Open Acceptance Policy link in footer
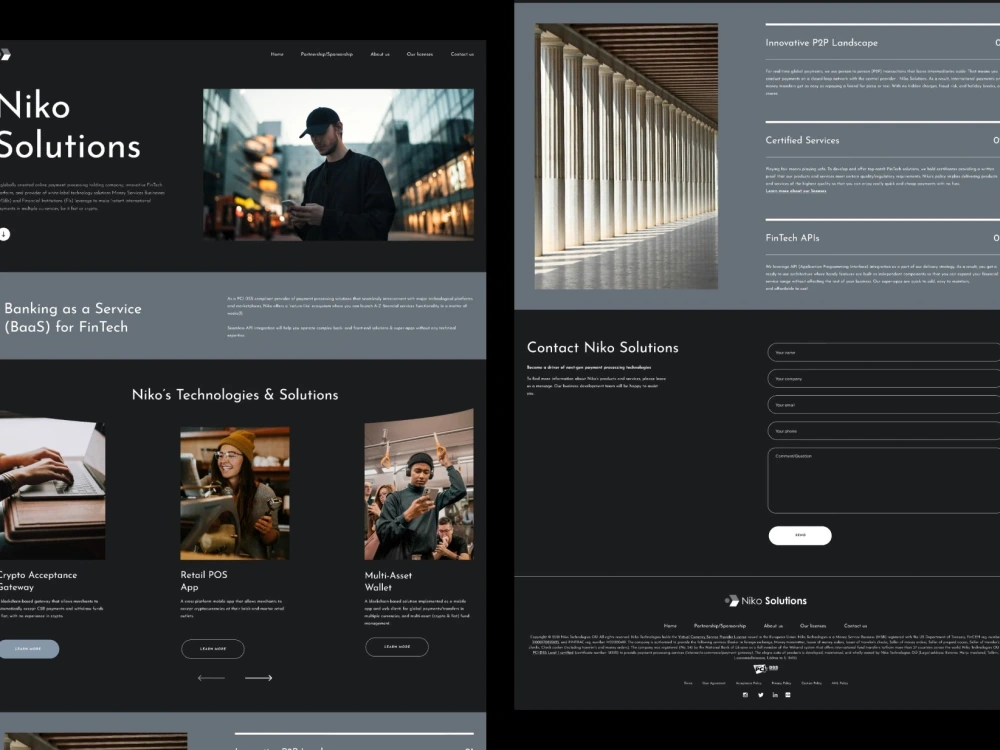 749,683
